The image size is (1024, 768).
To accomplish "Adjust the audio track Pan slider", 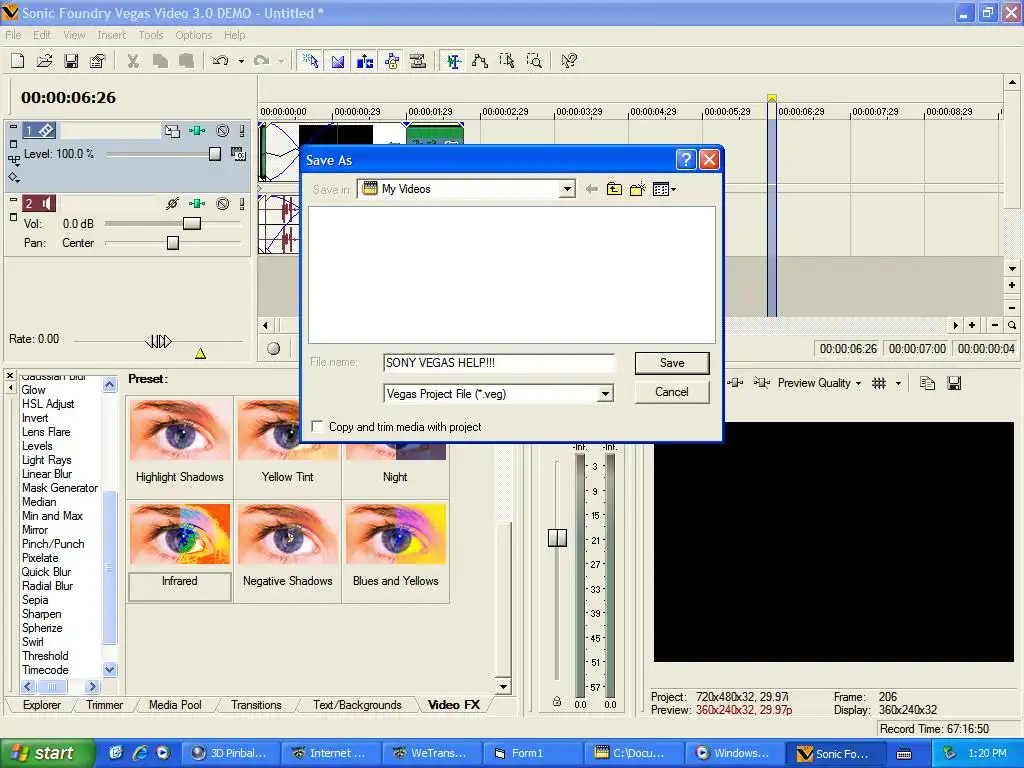I will (x=173, y=243).
